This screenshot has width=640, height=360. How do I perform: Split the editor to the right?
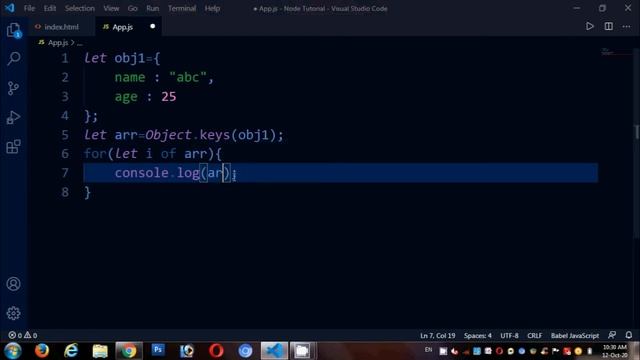point(608,27)
